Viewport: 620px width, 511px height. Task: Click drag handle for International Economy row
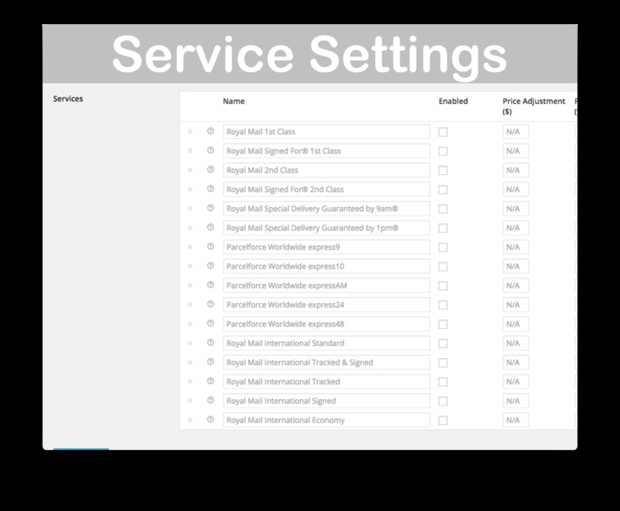190,420
